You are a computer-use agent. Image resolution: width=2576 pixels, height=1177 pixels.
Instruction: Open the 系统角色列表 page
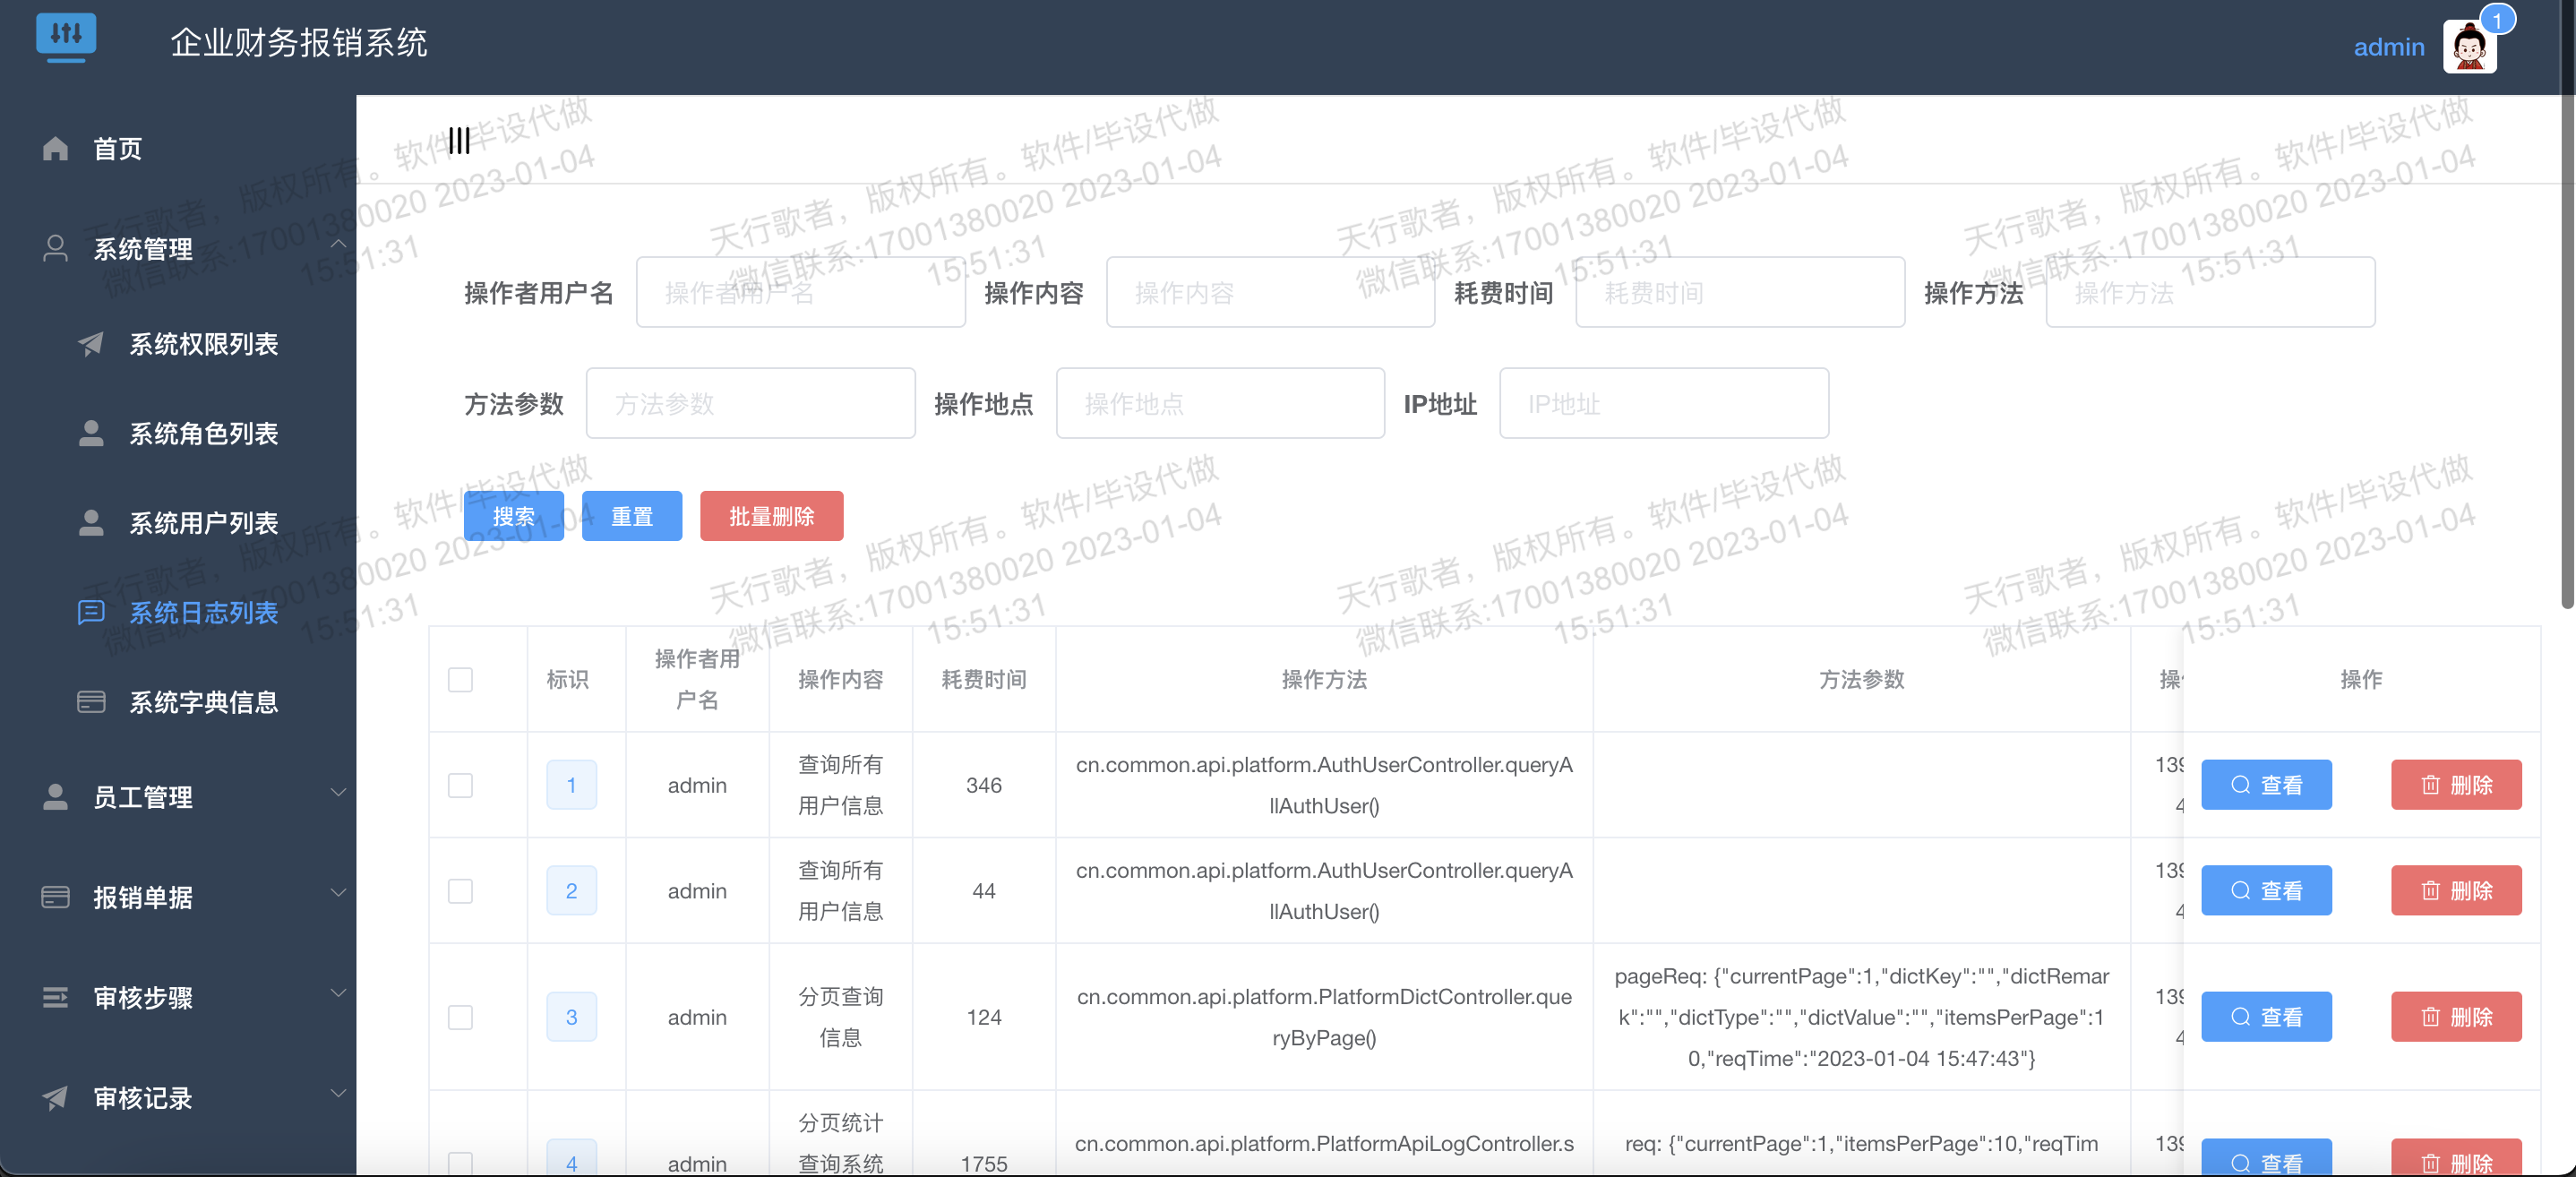(203, 433)
